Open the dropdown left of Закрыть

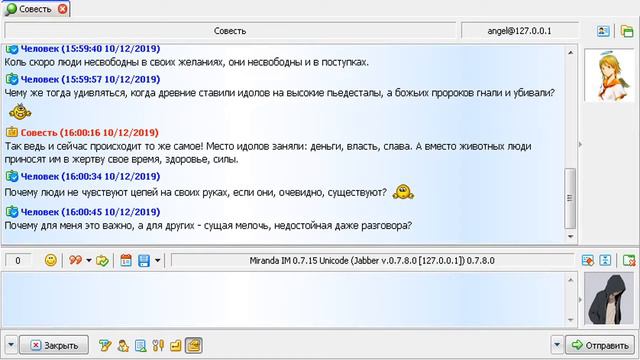11,345
